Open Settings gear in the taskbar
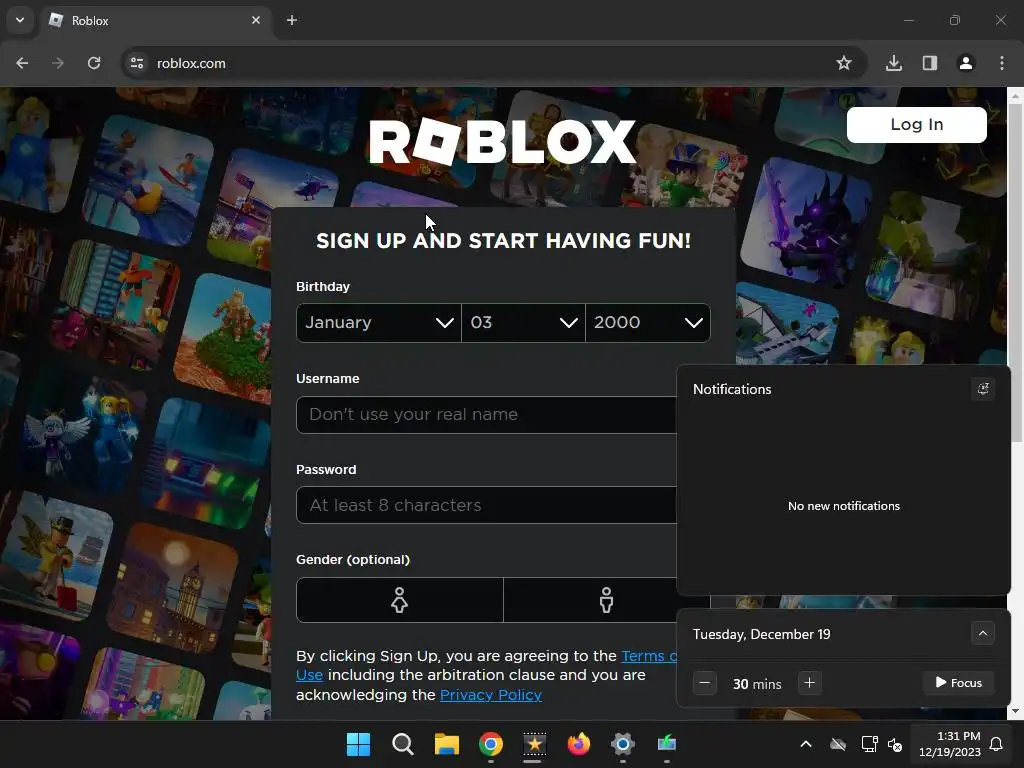Screen dimensions: 1024x768 (x=622, y=744)
